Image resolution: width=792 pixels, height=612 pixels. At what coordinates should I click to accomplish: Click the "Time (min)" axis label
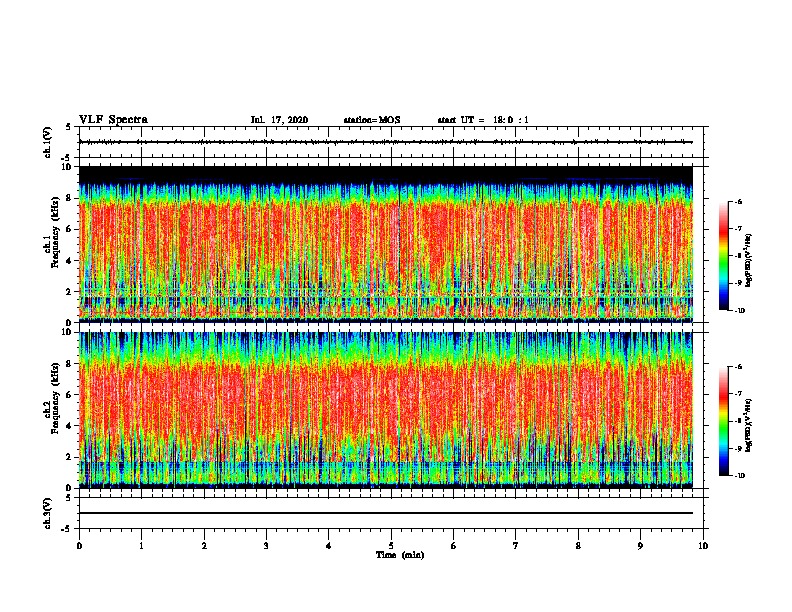[400, 555]
